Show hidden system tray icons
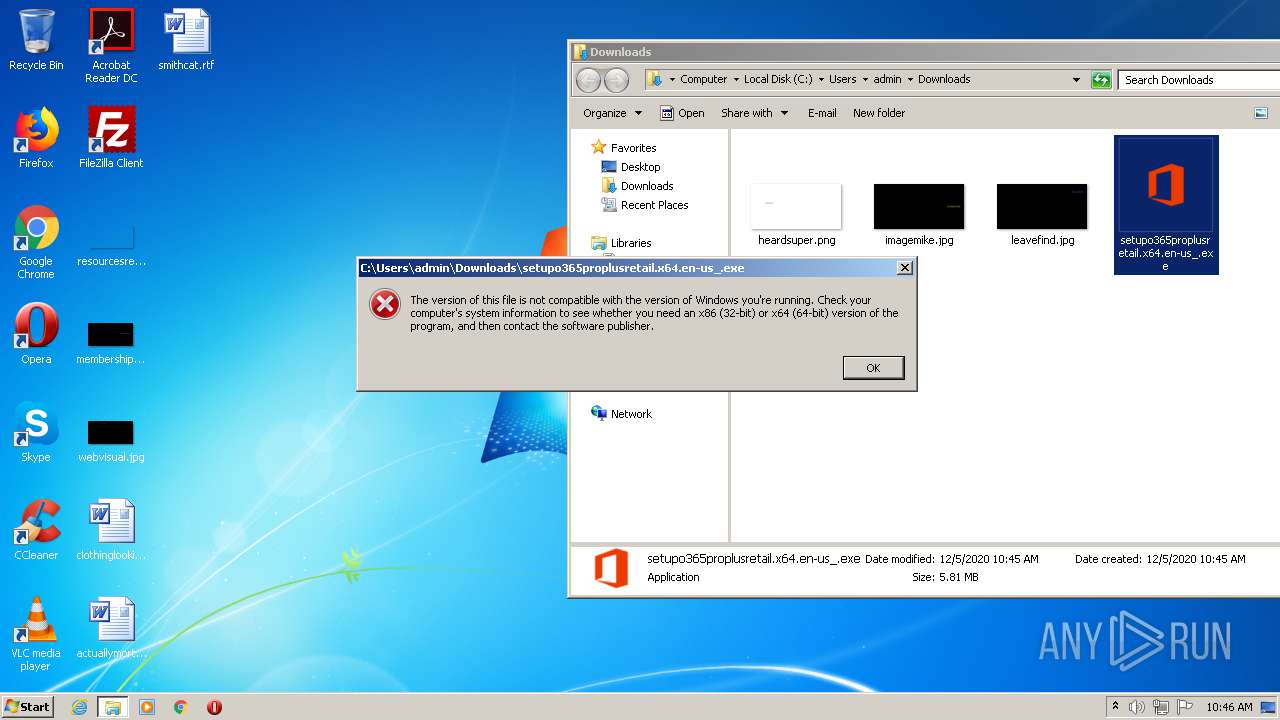 1115,707
